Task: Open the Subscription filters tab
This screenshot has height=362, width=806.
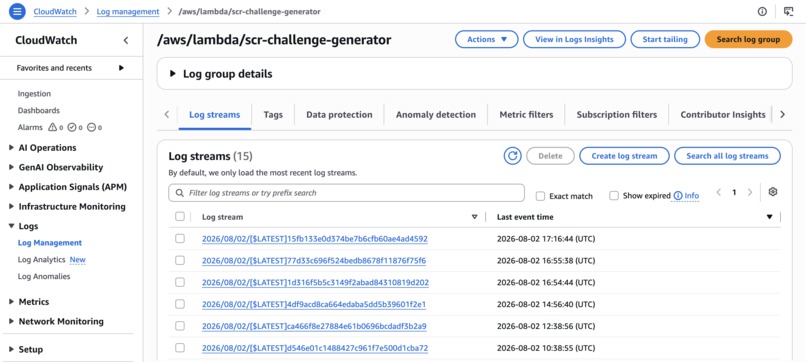Action: pyautogui.click(x=617, y=115)
